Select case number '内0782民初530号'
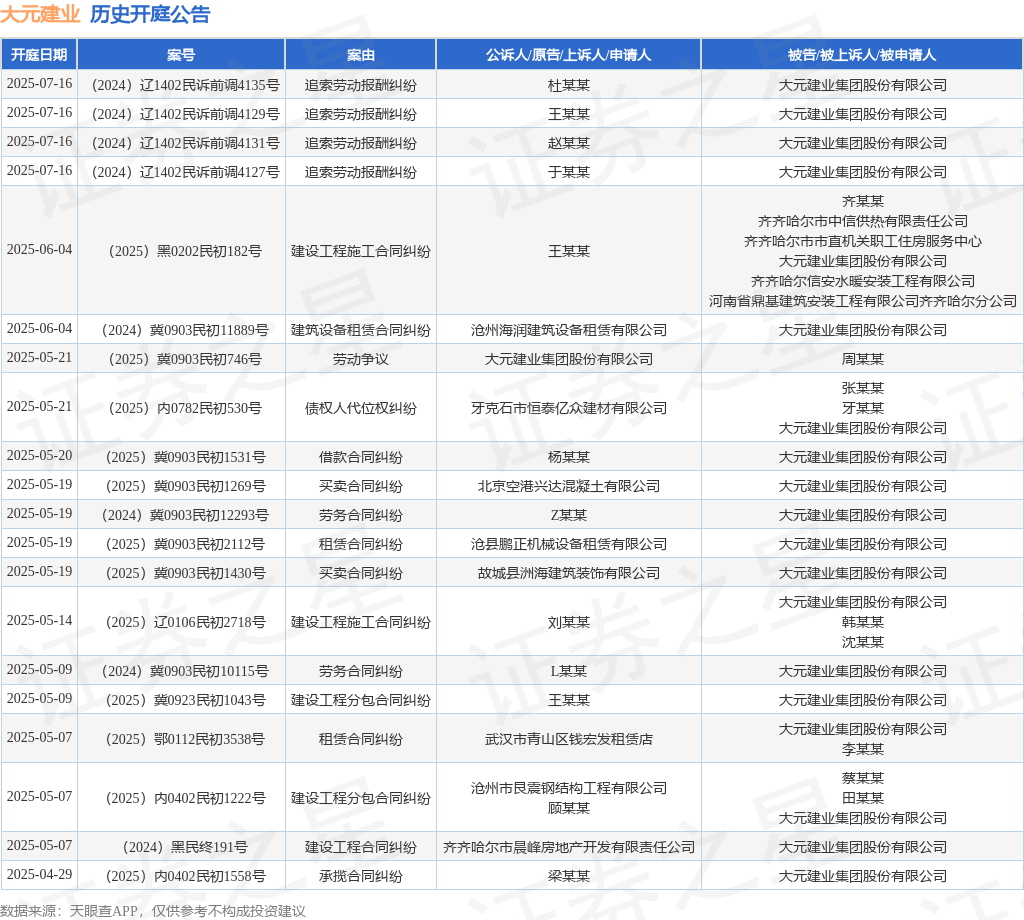The width and height of the screenshot is (1024, 920). (209, 408)
